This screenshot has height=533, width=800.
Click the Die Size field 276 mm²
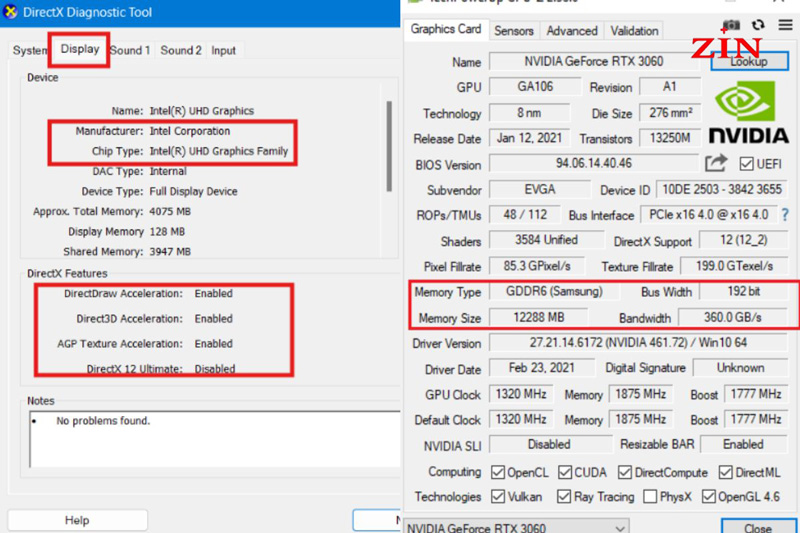670,113
